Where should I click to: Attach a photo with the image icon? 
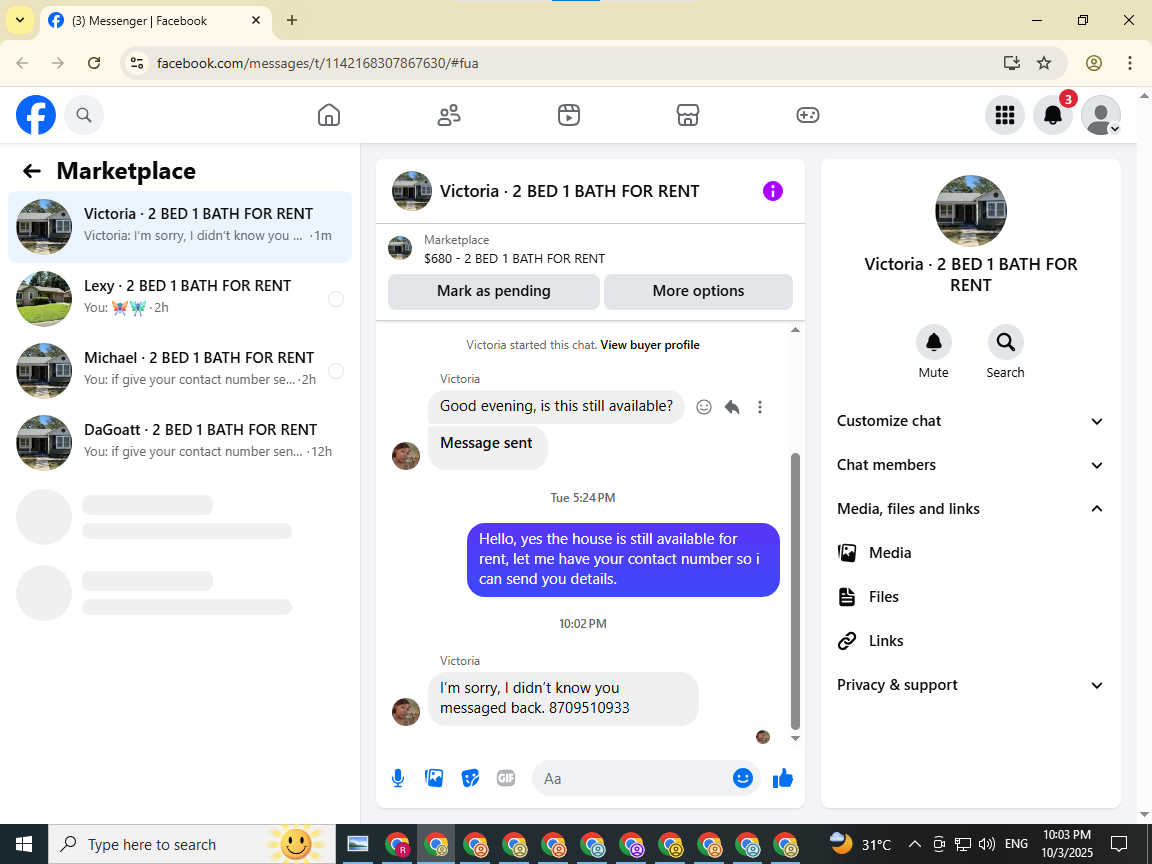point(434,778)
